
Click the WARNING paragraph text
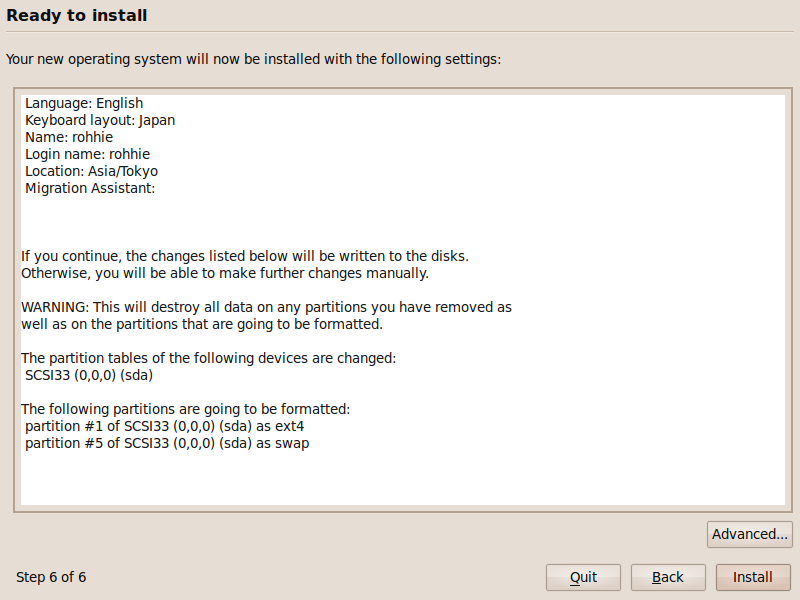coord(266,316)
